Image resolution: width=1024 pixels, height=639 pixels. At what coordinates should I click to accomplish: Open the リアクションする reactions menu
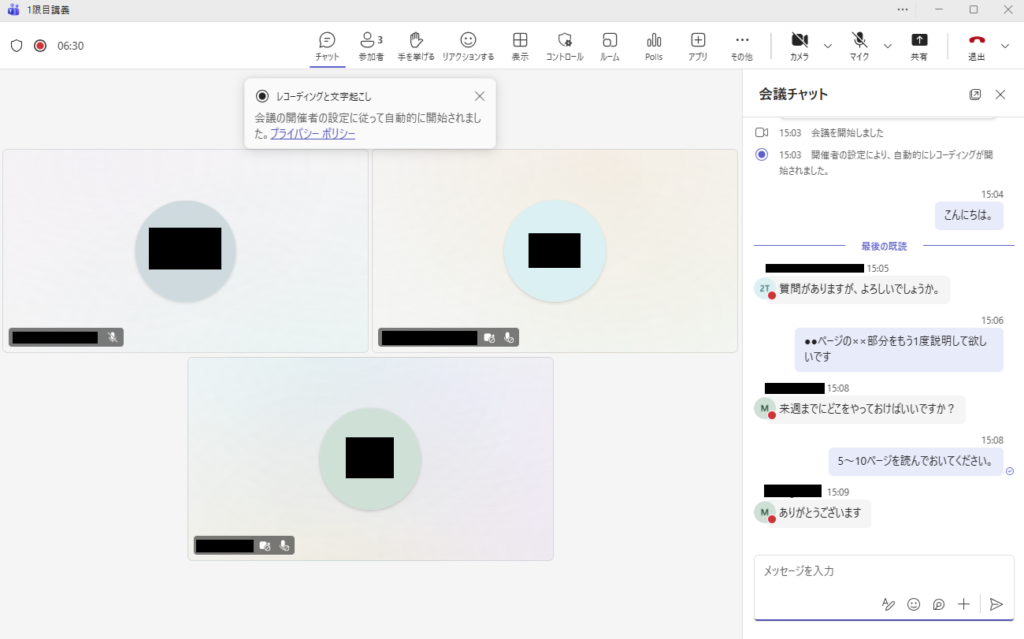468,45
